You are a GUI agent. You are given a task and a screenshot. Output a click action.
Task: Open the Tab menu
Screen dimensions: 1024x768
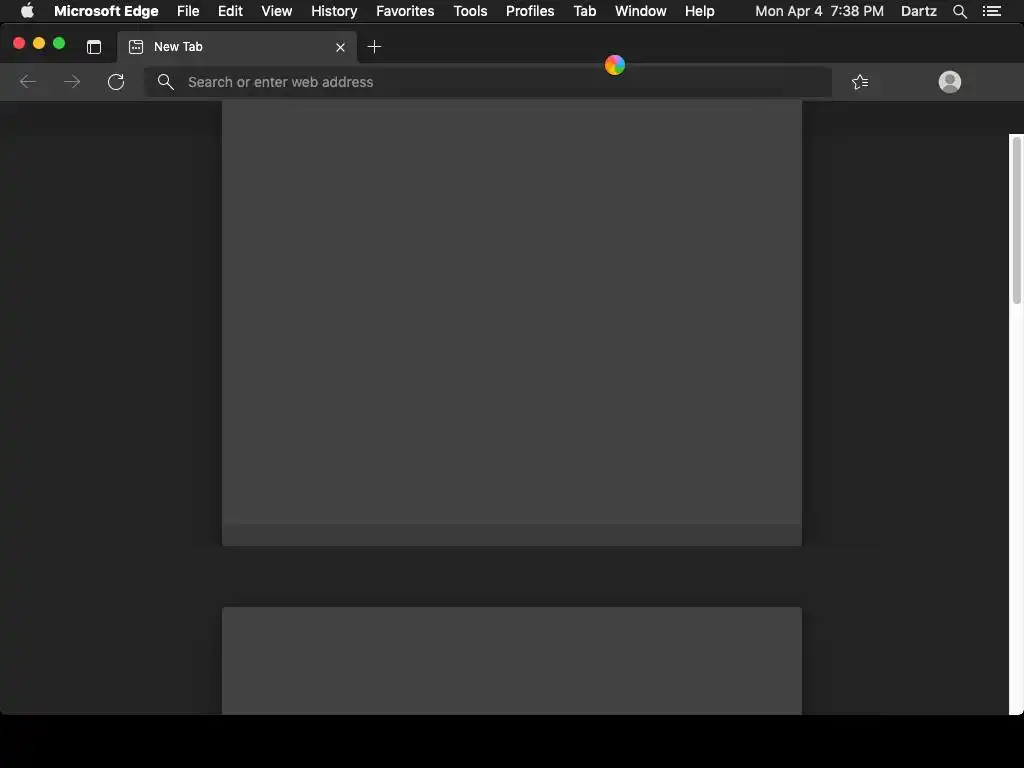[x=584, y=11]
